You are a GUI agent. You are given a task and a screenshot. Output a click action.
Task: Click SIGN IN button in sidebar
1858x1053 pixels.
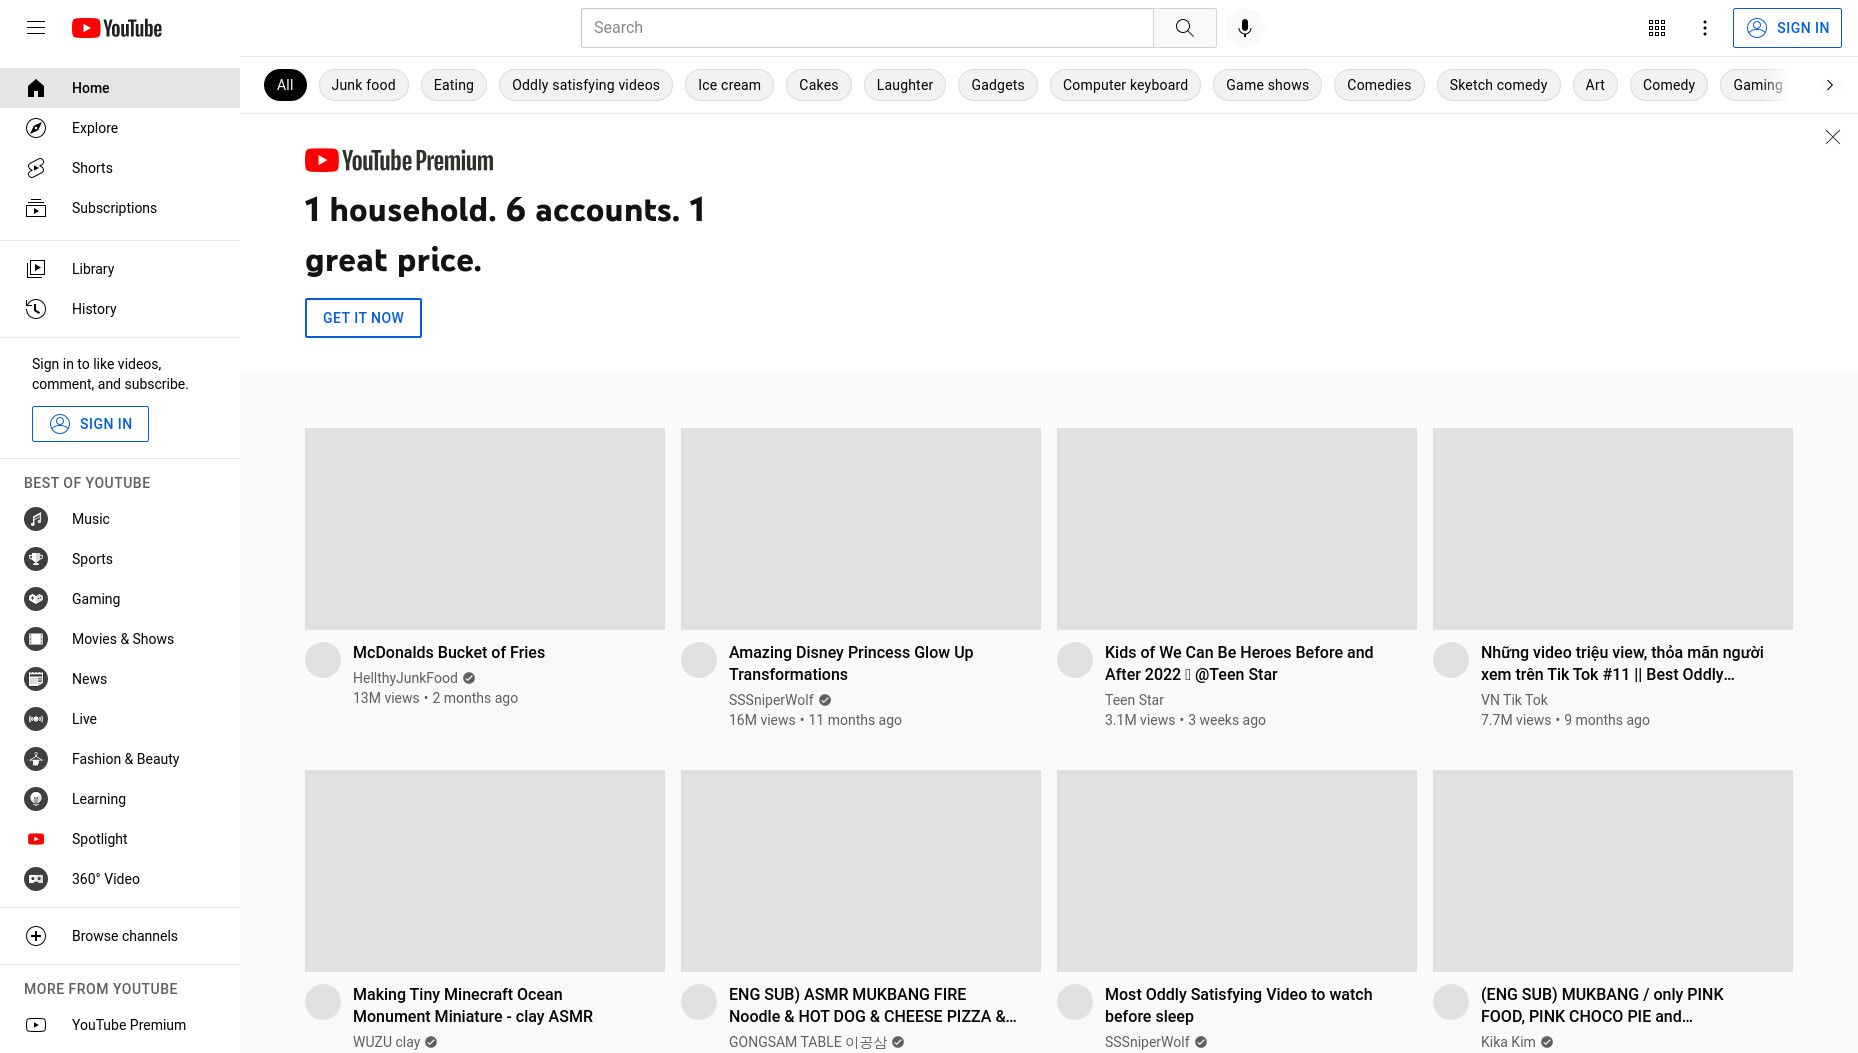point(90,424)
